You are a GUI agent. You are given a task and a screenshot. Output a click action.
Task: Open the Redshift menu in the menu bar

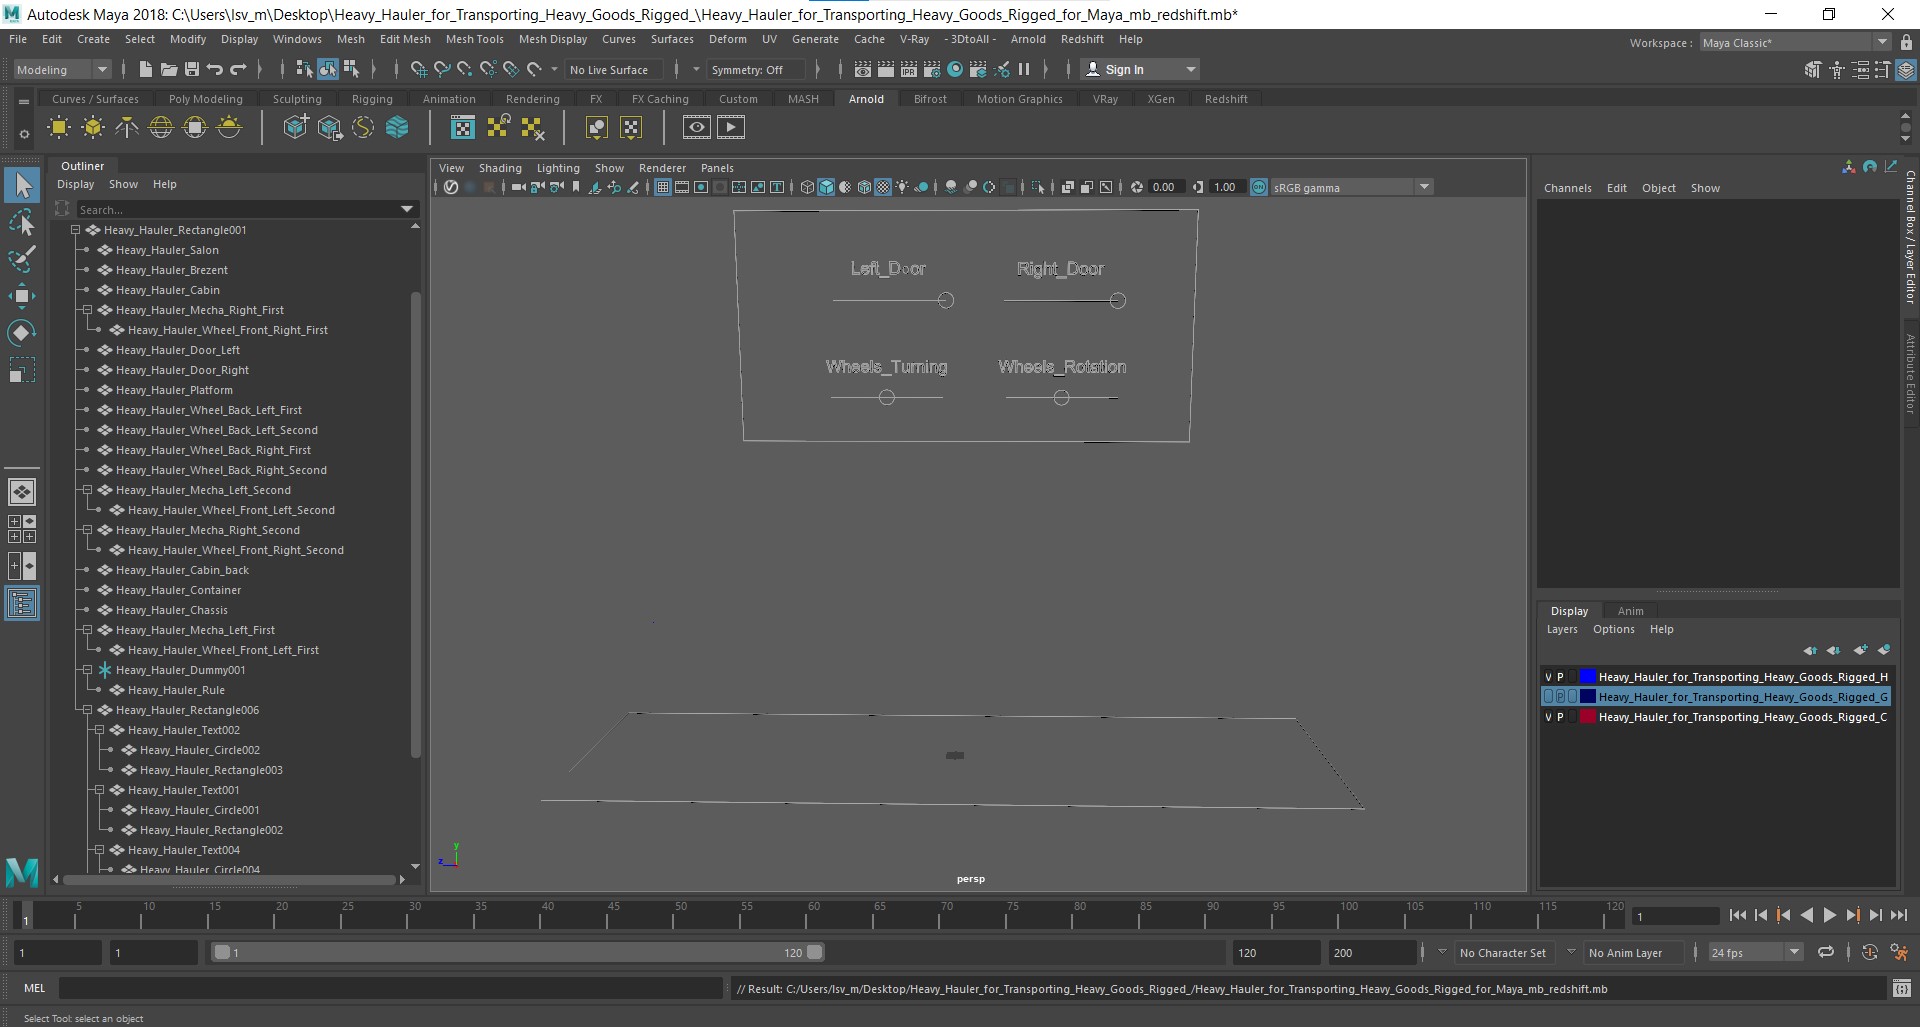point(1082,39)
